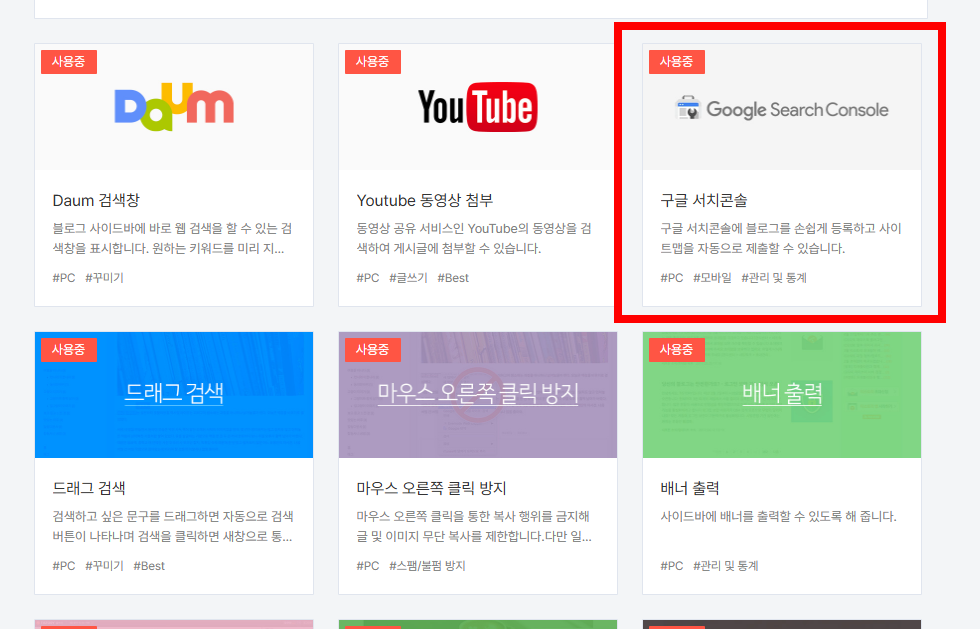Screen dimensions: 980x629
Task: Select #관리 및 통계 tag on 구글 서치콘솔 card
Action: click(x=774, y=278)
